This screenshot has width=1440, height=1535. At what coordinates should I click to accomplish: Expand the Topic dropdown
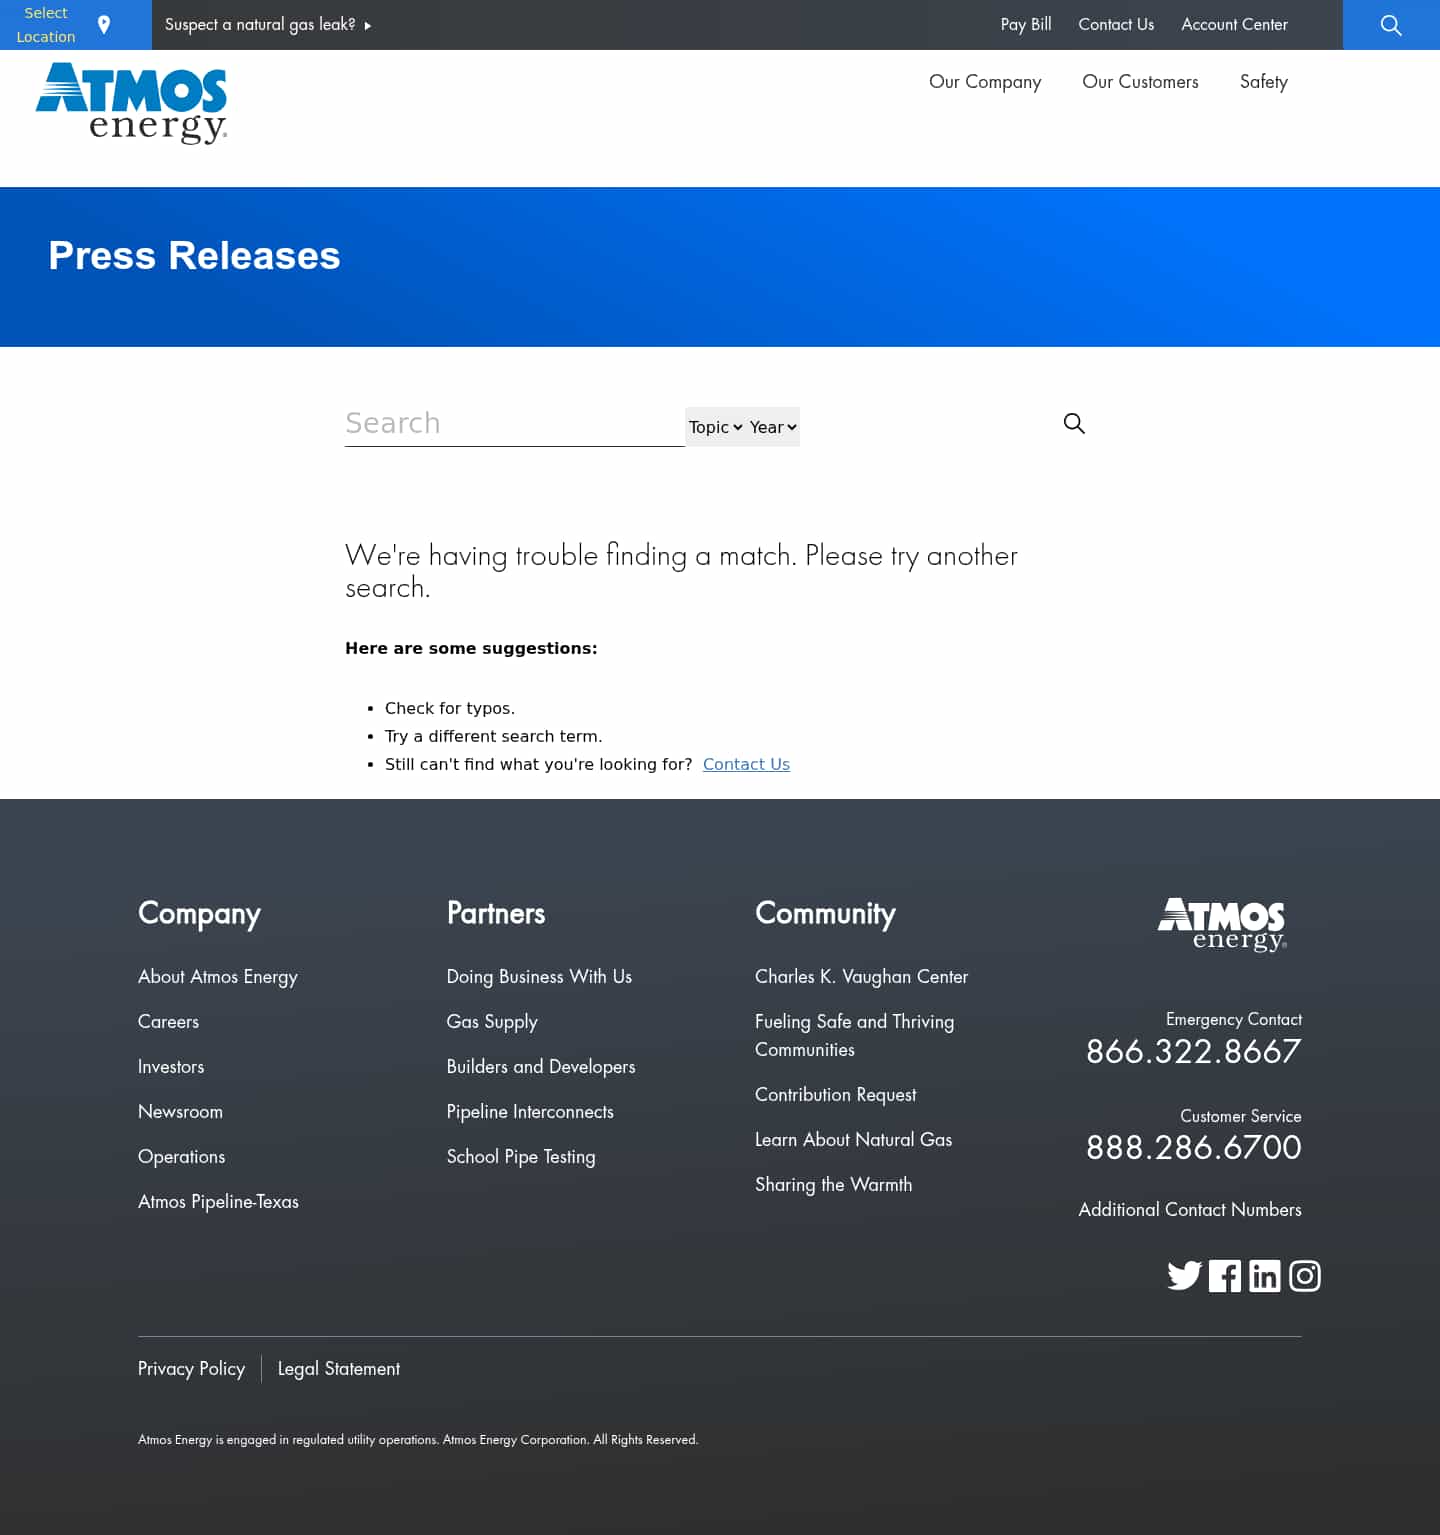pos(715,427)
